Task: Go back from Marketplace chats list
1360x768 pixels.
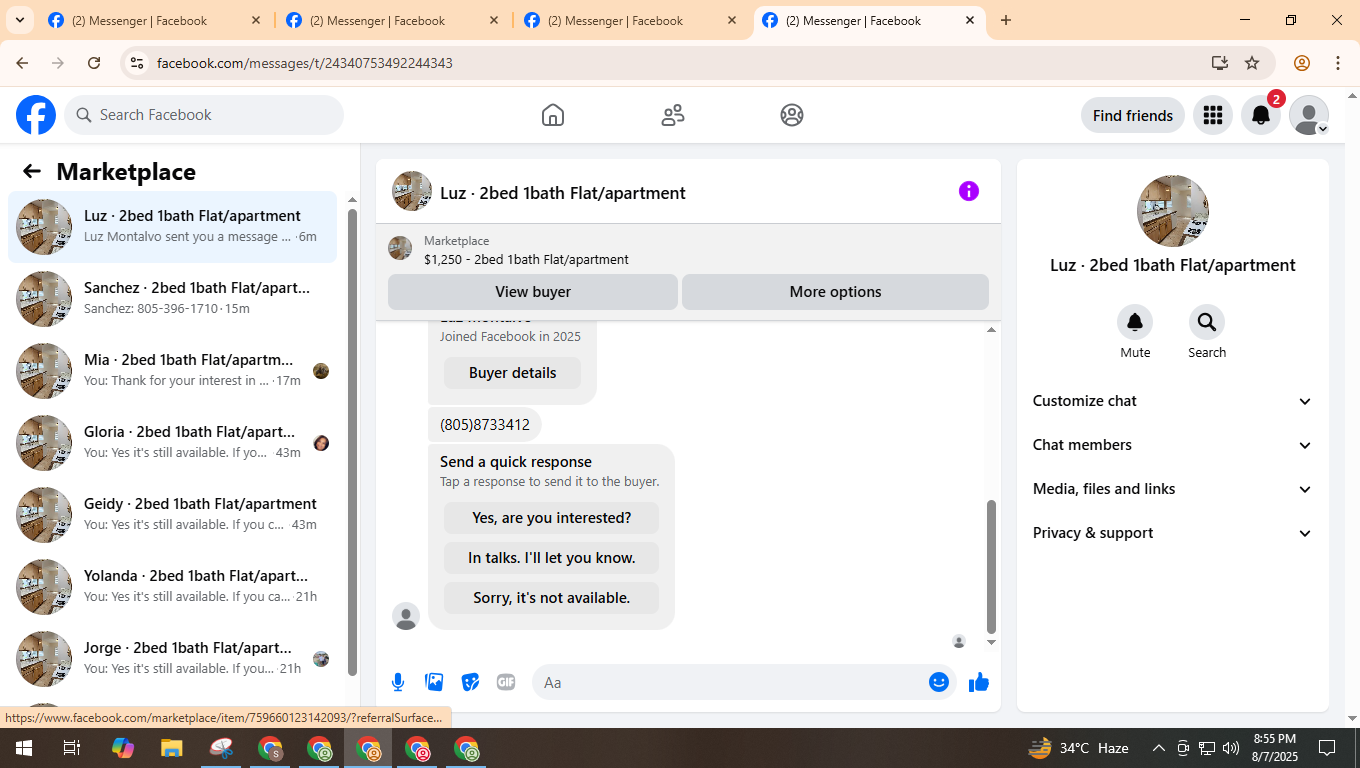Action: [32, 171]
